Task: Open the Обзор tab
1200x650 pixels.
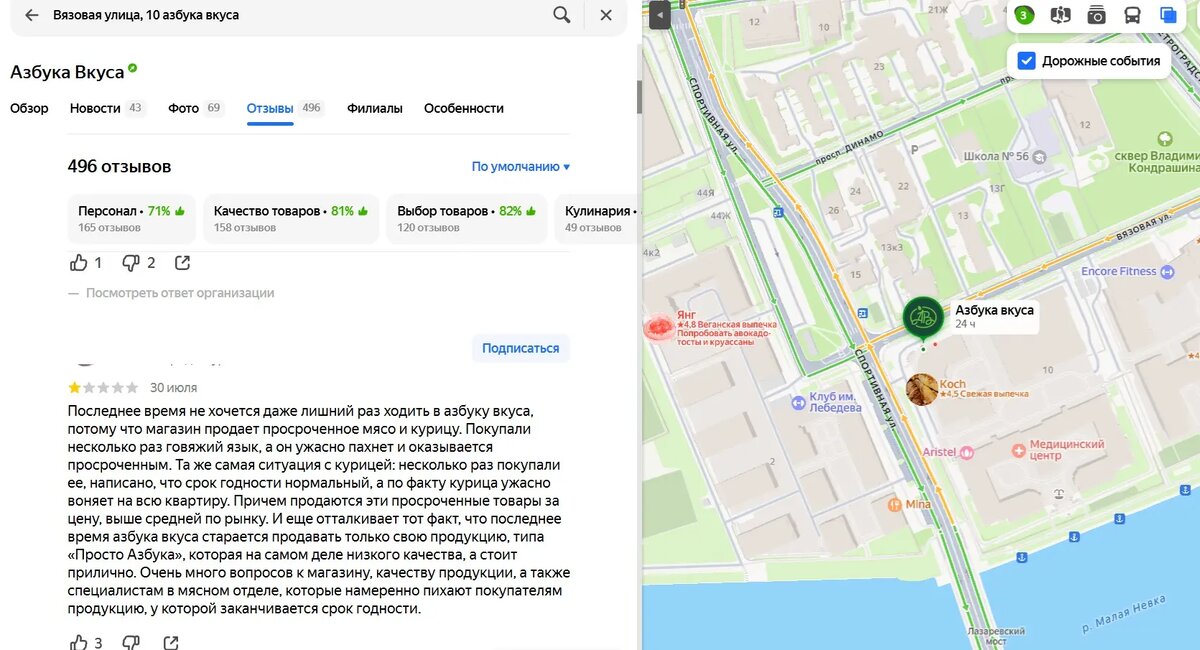Action: (29, 108)
